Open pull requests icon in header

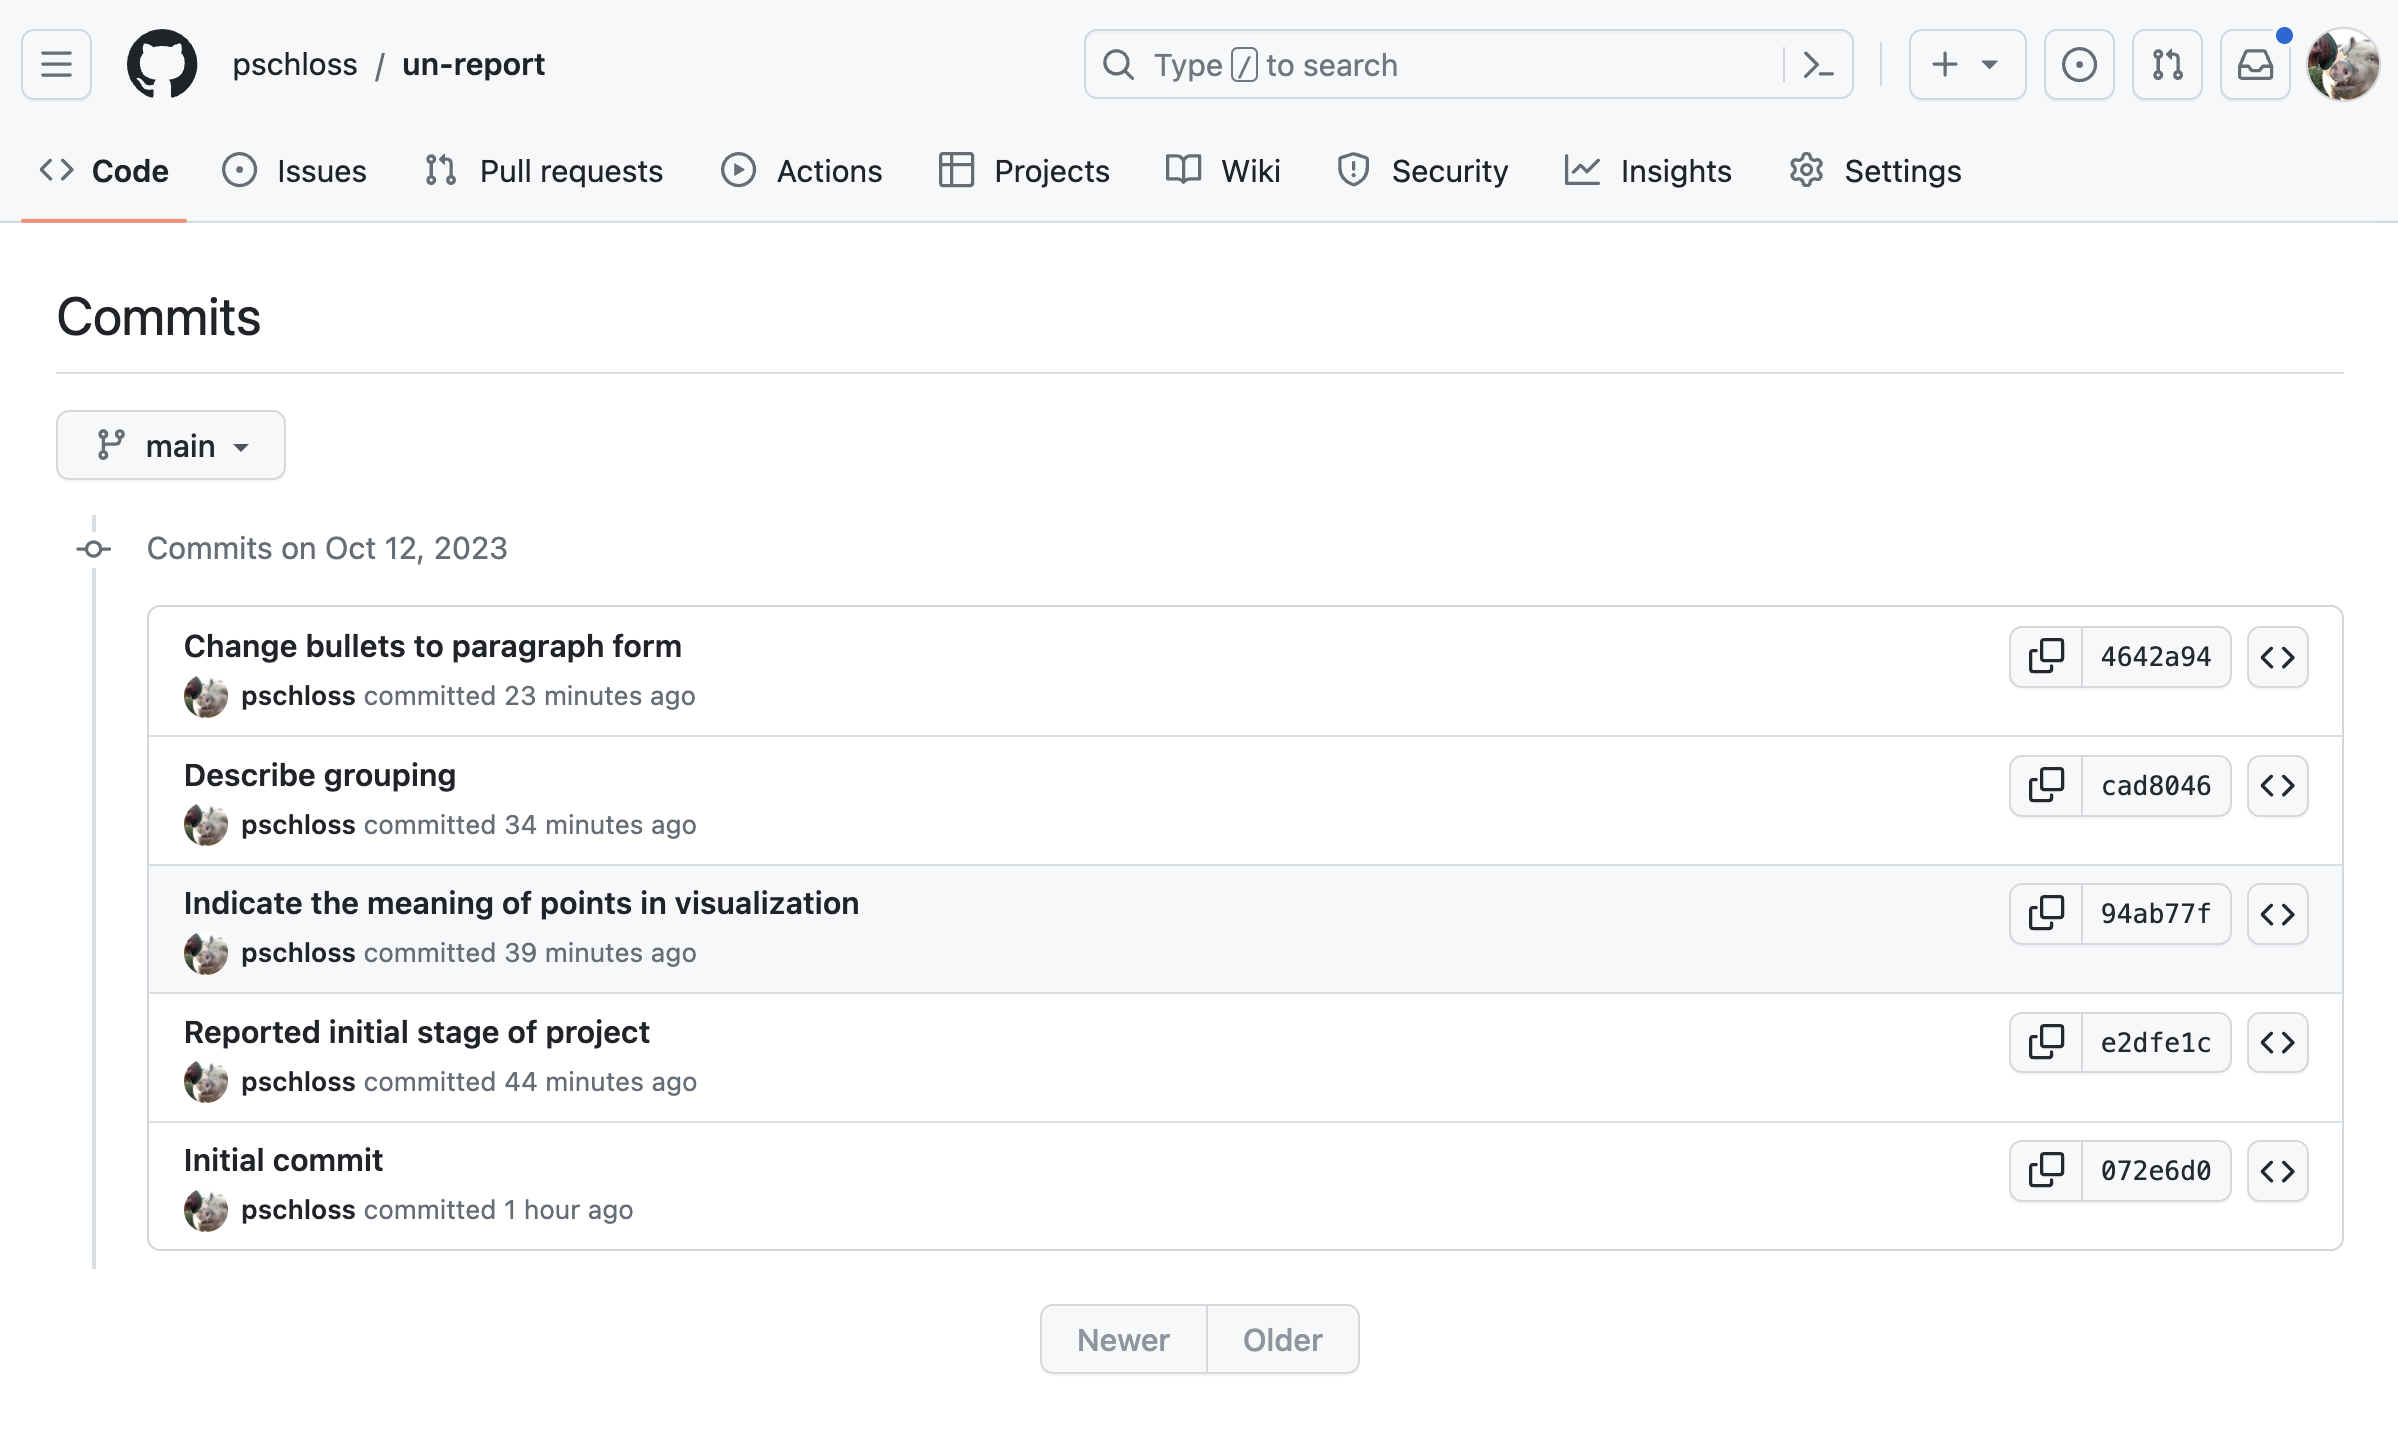click(2166, 65)
